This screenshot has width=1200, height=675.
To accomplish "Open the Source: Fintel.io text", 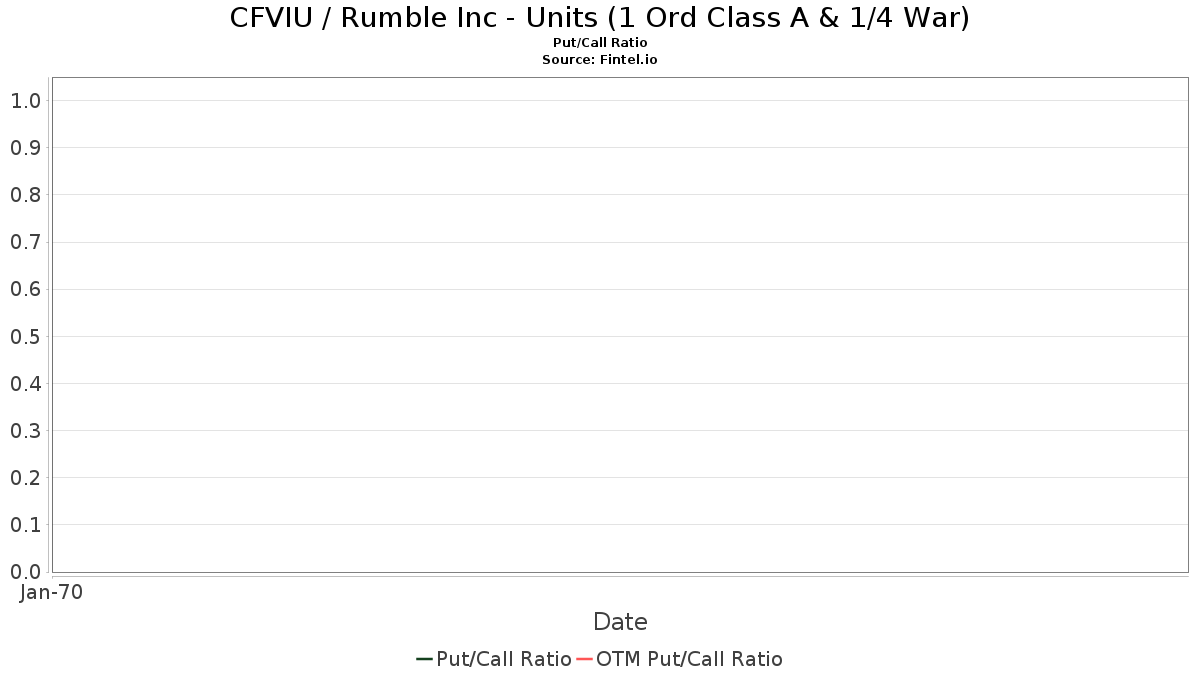I will coord(600,59).
